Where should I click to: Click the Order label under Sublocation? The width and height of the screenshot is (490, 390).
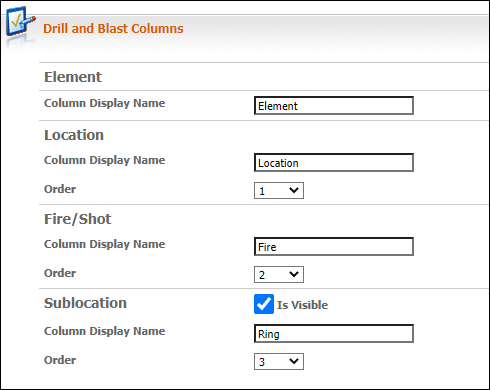tap(60, 360)
